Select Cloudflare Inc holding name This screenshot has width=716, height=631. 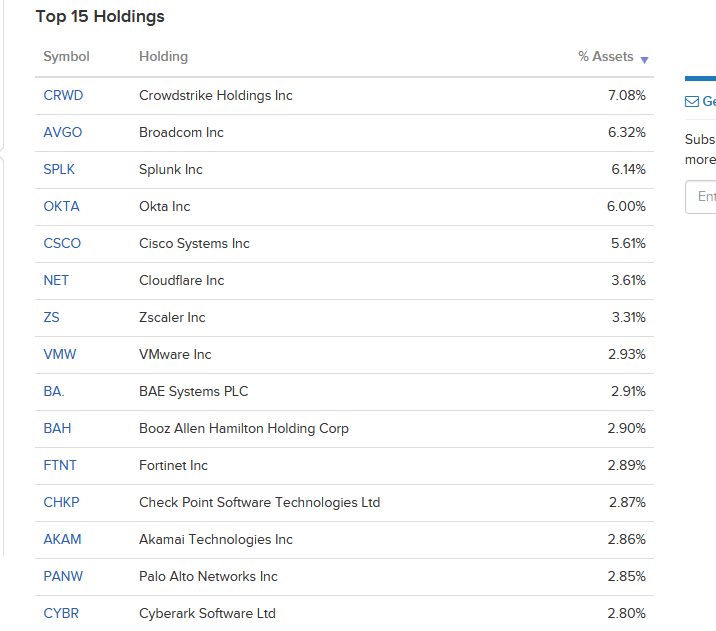pyautogui.click(x=181, y=280)
